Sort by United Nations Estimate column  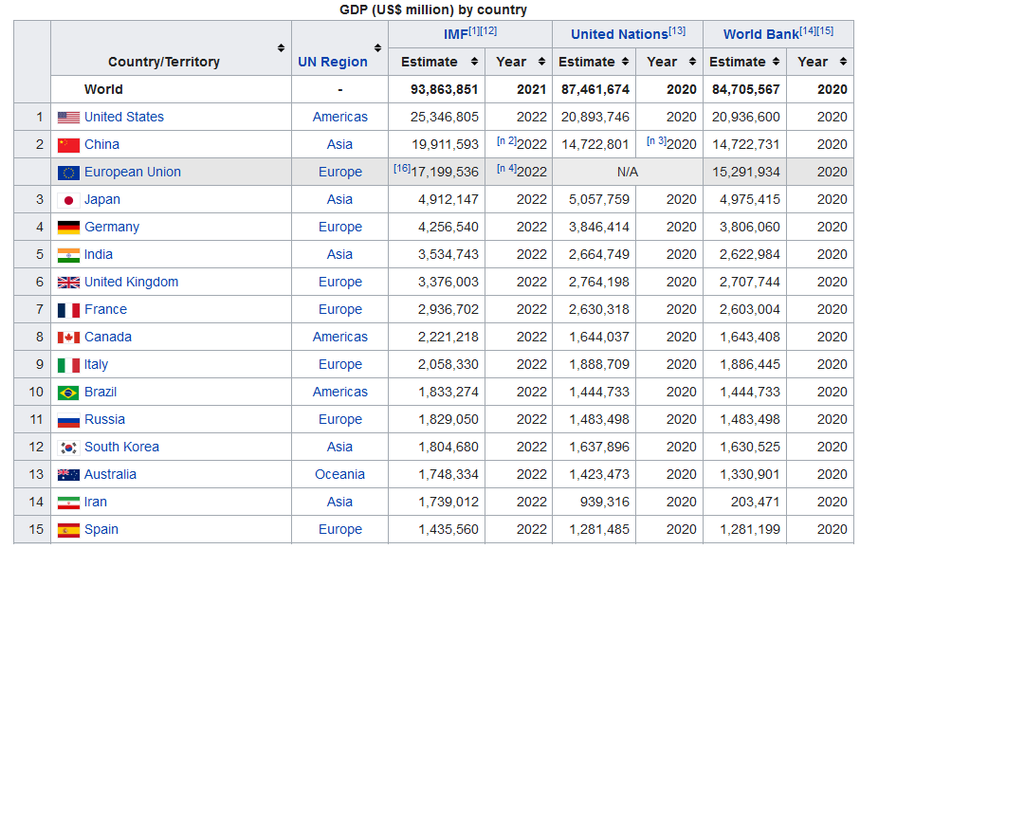tap(625, 61)
